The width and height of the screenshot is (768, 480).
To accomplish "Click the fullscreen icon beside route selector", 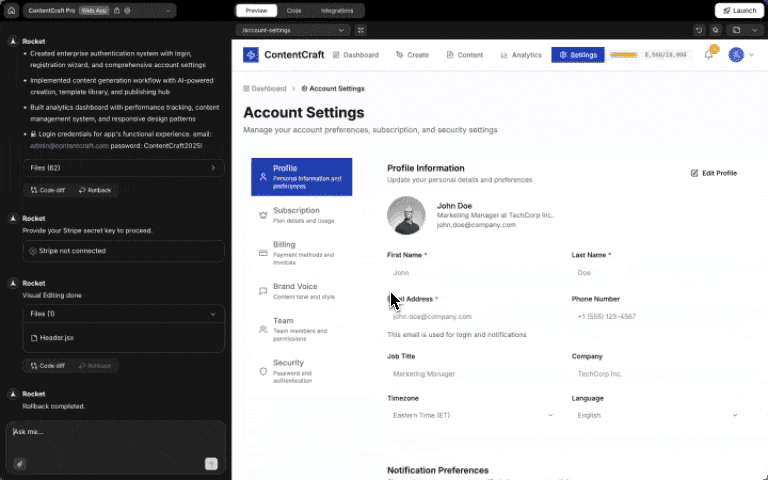I will pyautogui.click(x=361, y=30).
